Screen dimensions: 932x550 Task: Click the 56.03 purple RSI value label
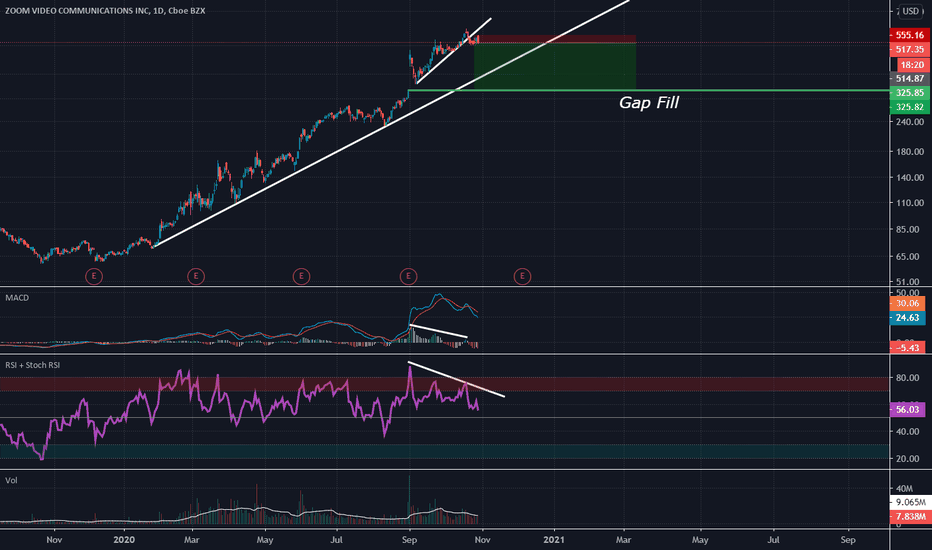click(907, 410)
